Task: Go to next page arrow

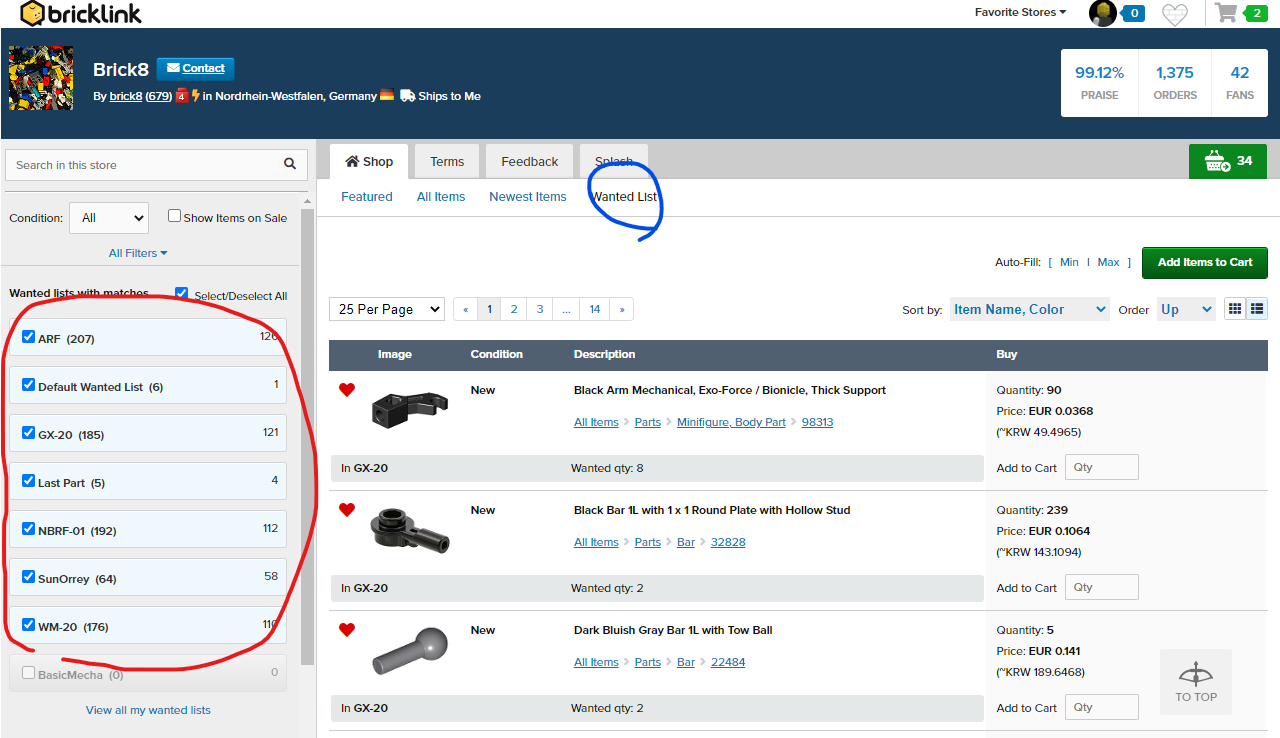Action: coord(621,309)
